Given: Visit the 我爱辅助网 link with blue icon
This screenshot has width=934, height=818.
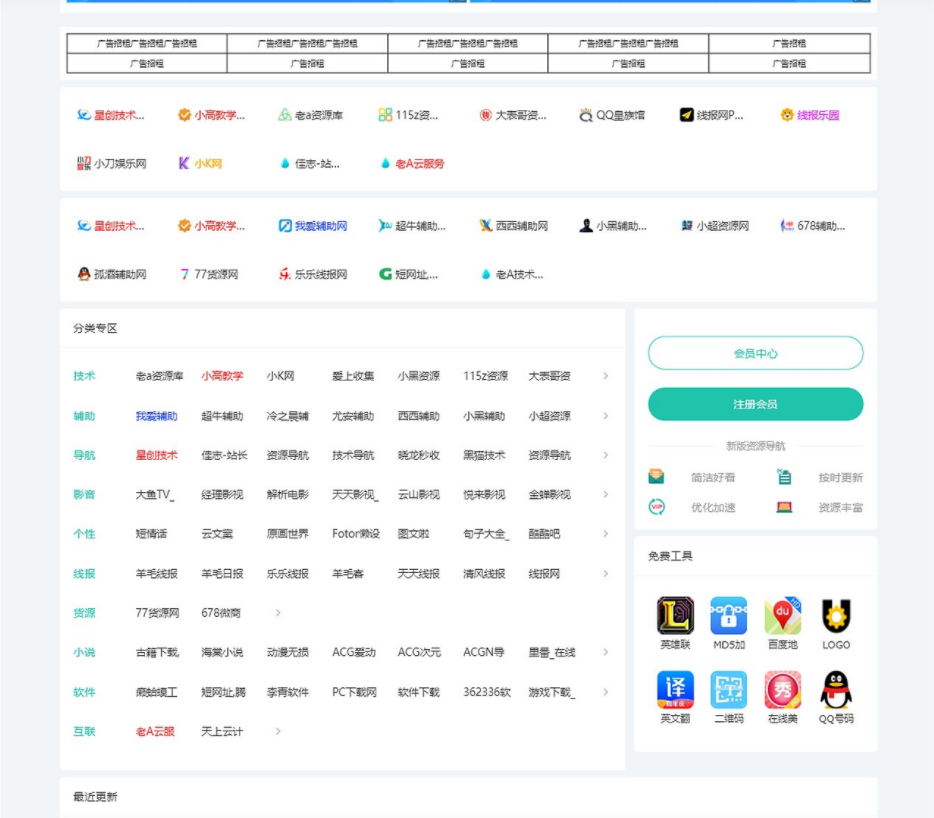Looking at the screenshot, I should 313,226.
